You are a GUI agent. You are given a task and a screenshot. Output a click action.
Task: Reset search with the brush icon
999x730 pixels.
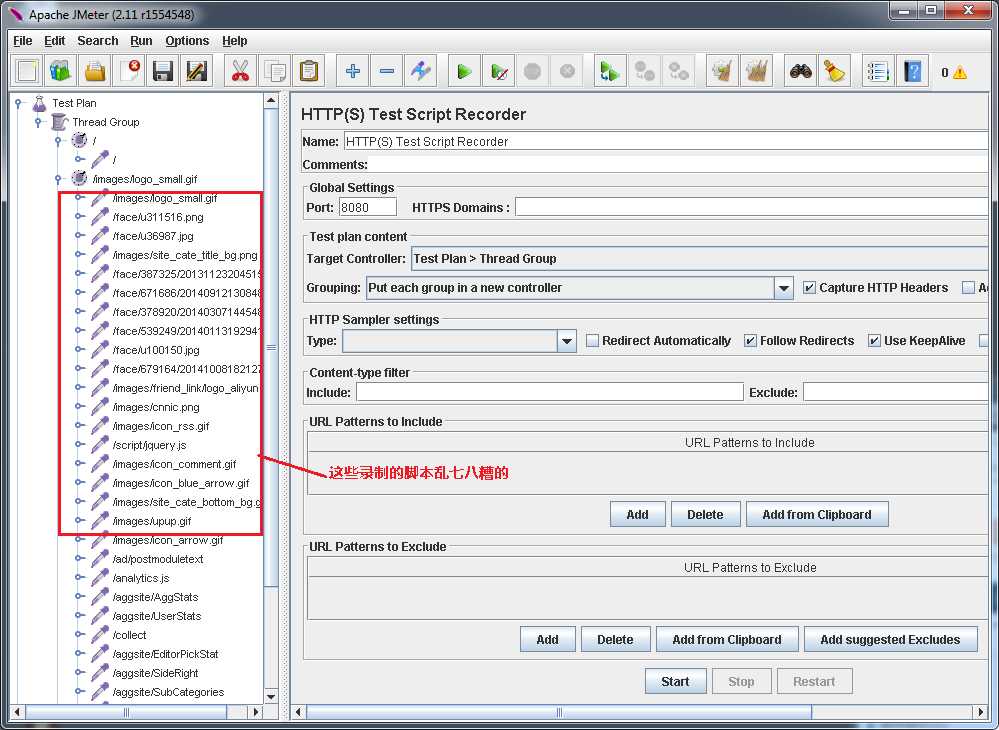[x=834, y=71]
